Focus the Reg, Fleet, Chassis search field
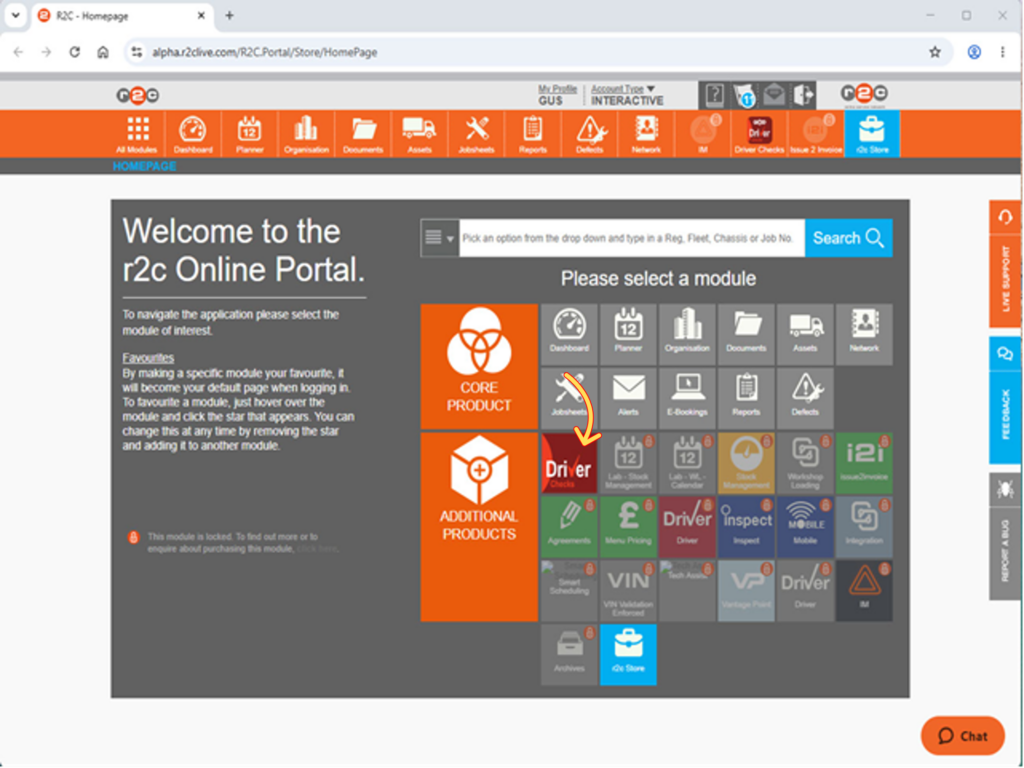Image resolution: width=1024 pixels, height=768 pixels. pos(632,238)
